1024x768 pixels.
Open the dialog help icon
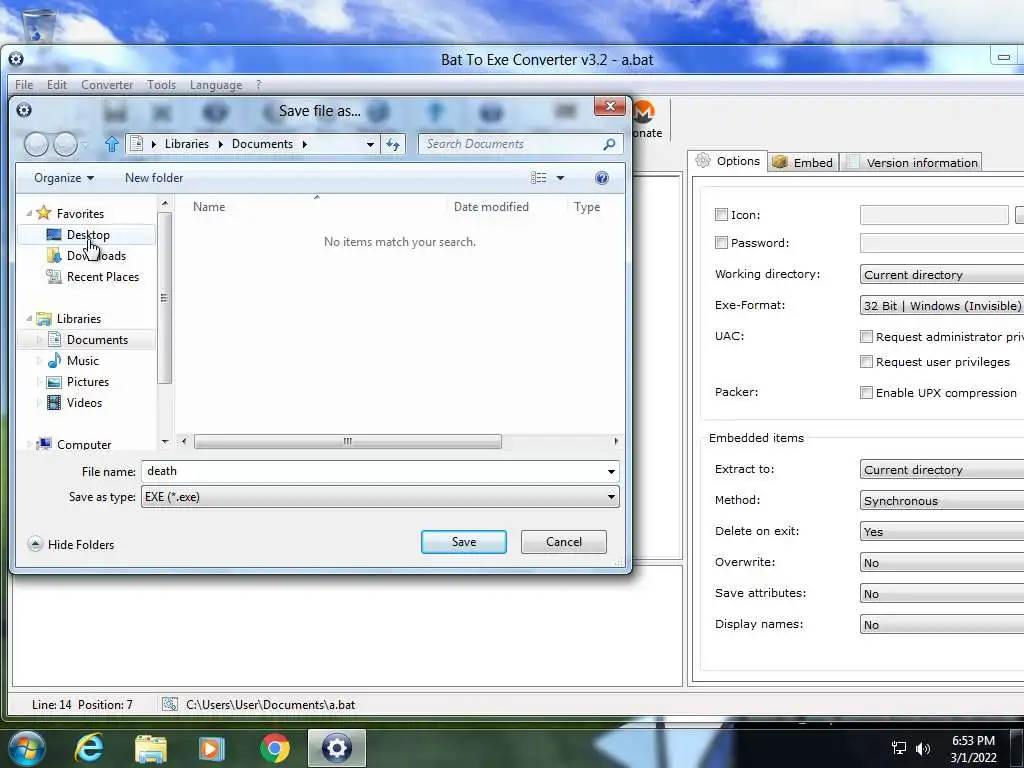pos(601,178)
